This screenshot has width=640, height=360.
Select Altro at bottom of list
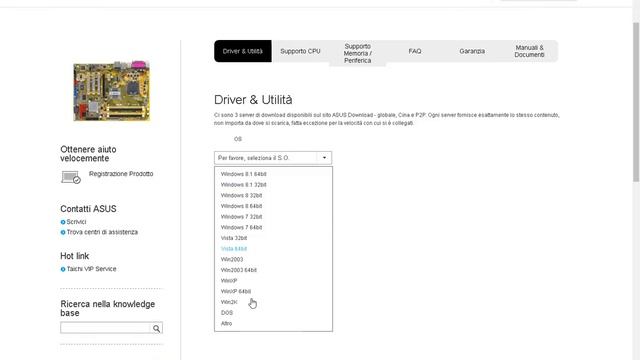coord(227,323)
